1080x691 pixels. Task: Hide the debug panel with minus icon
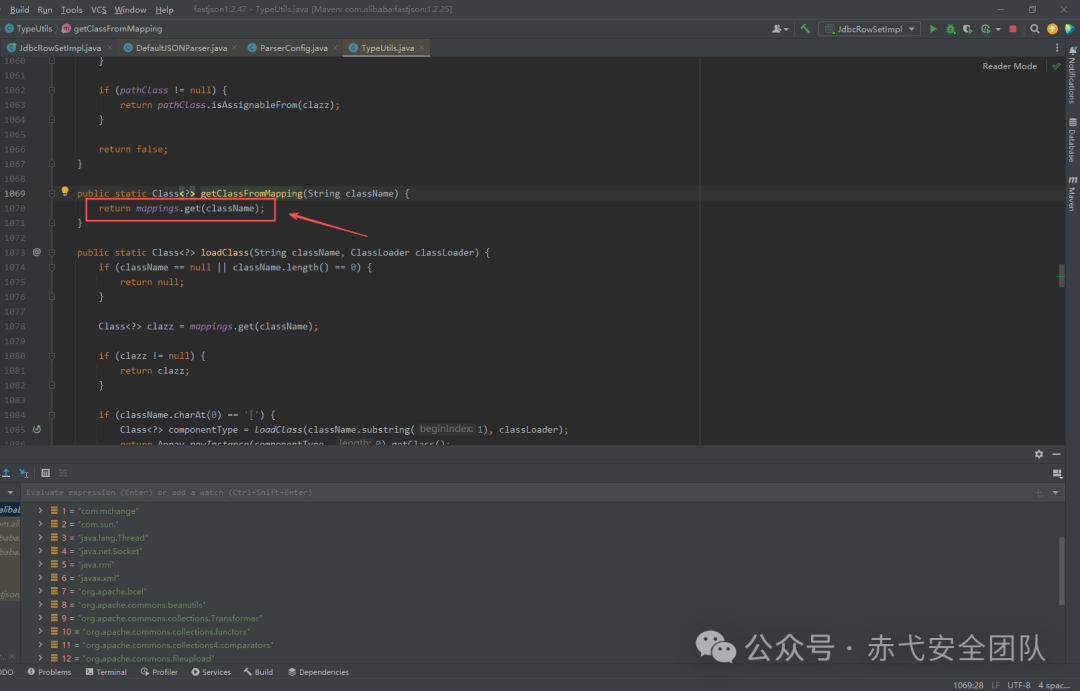click(x=1057, y=454)
